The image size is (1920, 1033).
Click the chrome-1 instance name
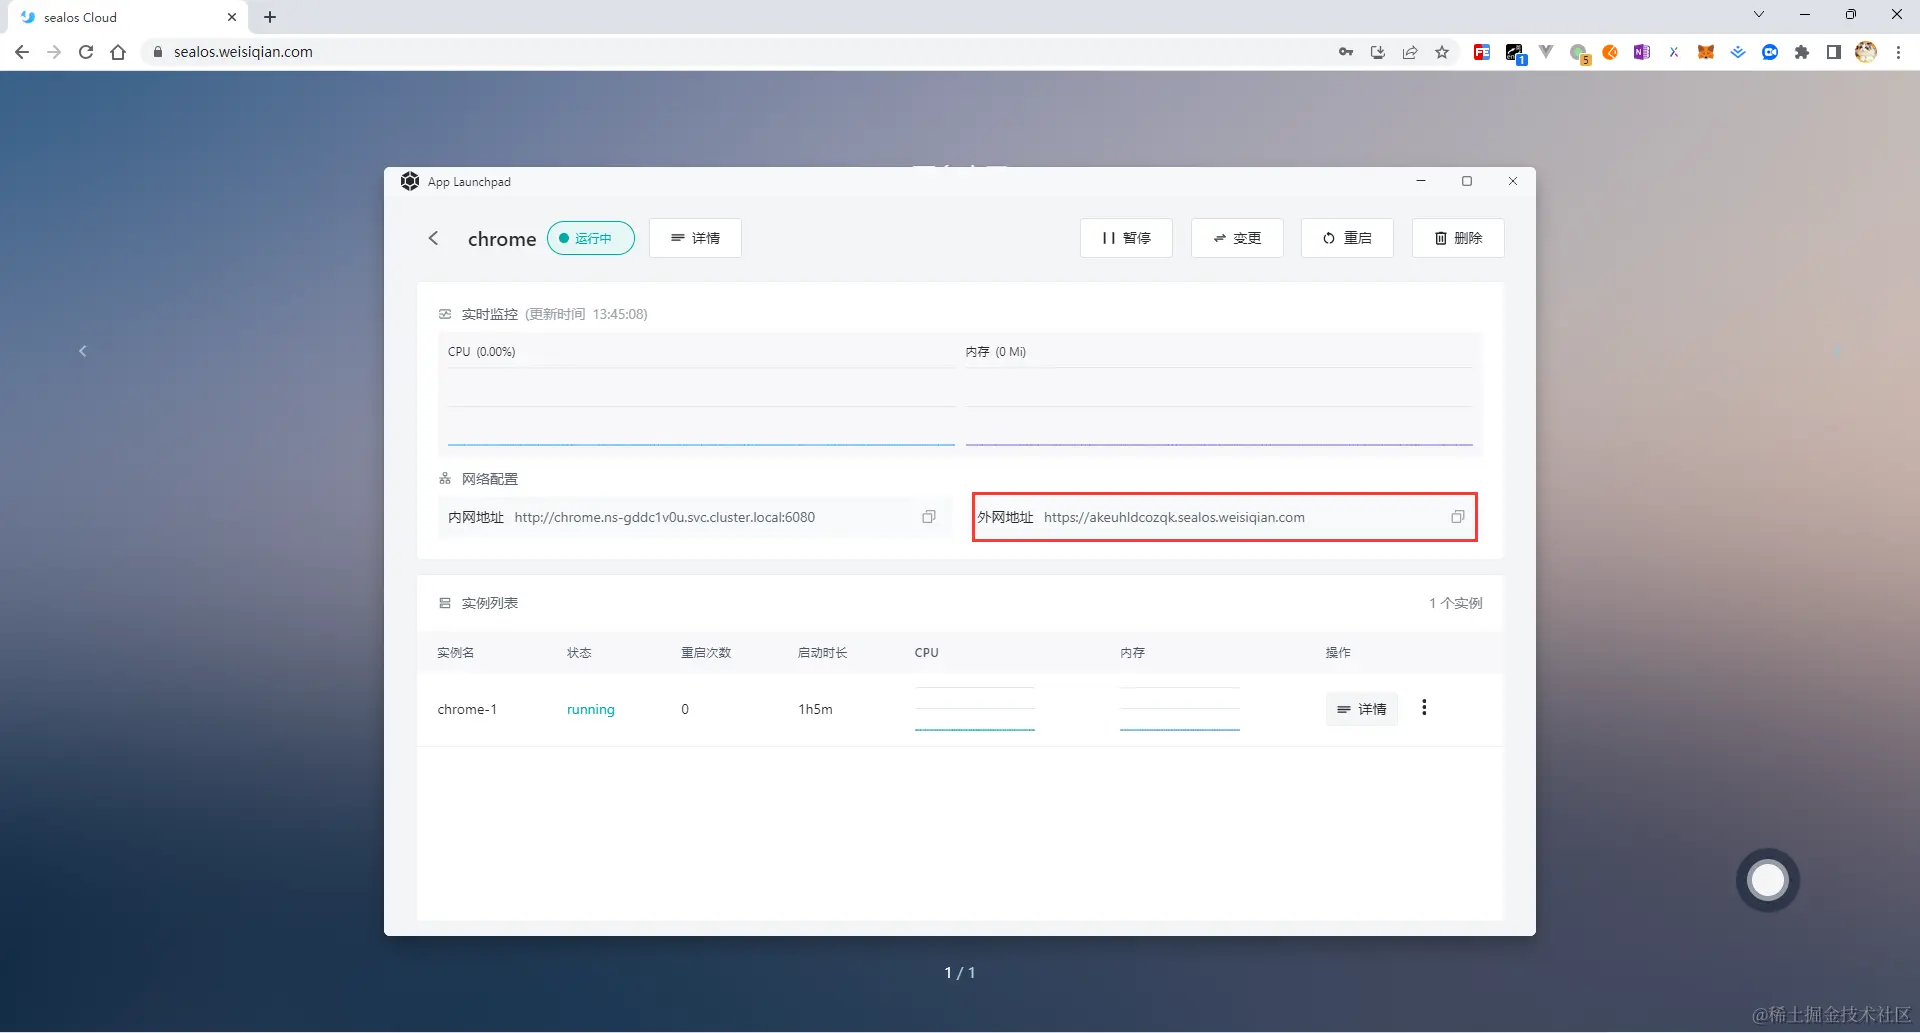(467, 709)
